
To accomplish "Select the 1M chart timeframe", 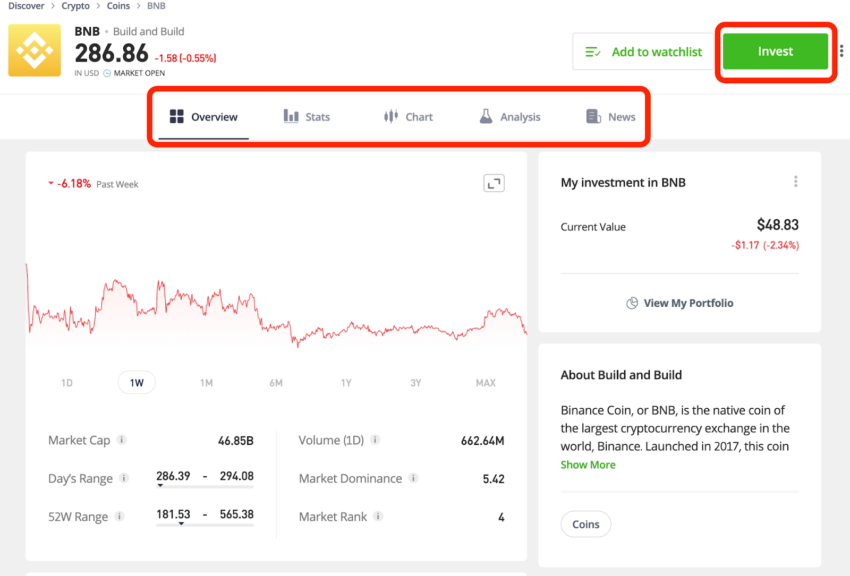I will pos(206,383).
